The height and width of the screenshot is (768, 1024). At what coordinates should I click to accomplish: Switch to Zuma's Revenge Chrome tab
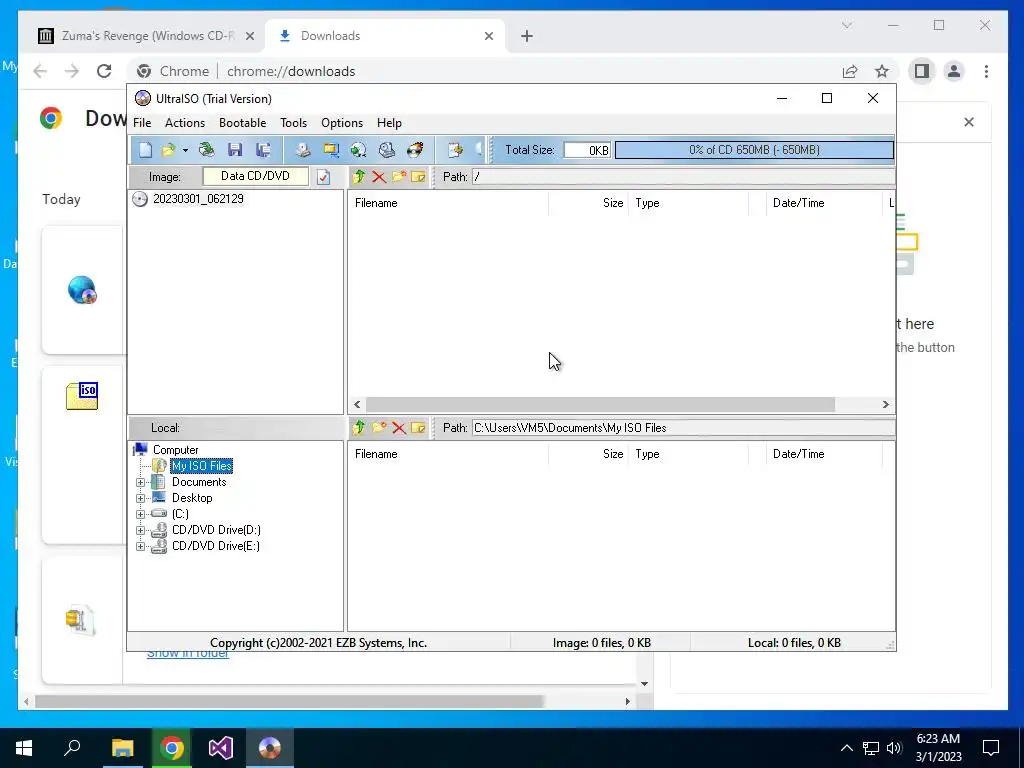coord(146,36)
